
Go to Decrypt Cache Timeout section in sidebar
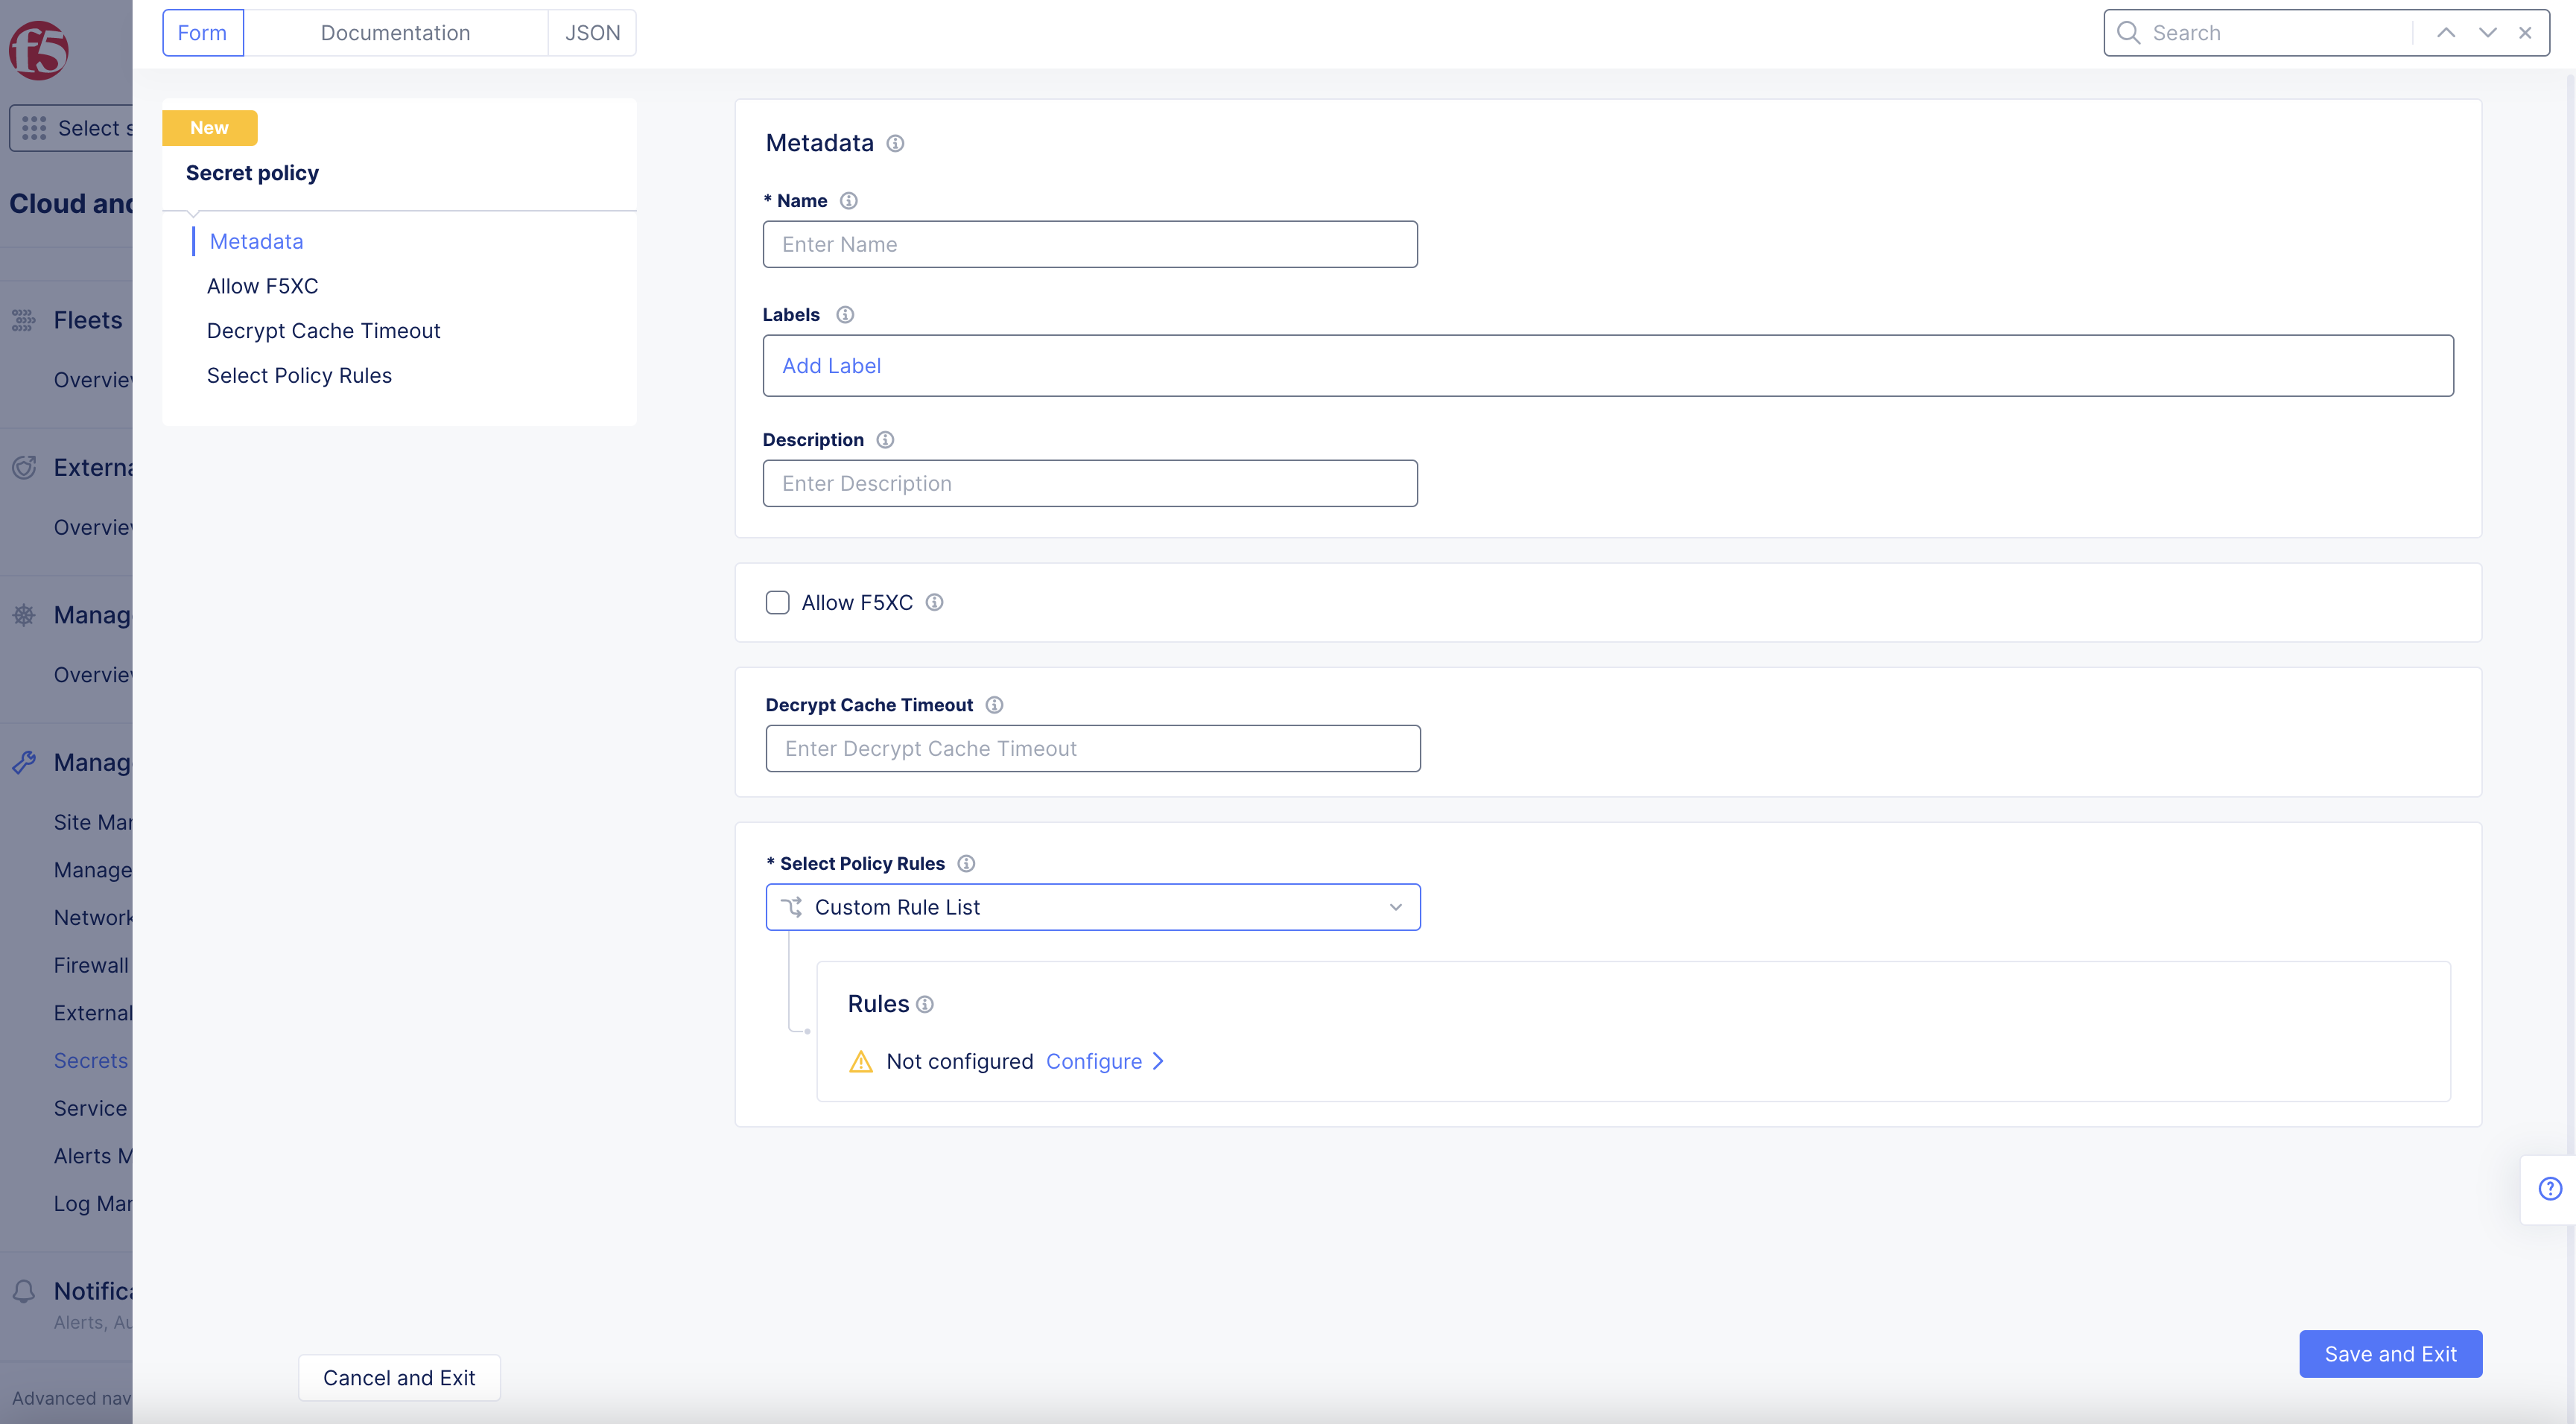click(323, 331)
